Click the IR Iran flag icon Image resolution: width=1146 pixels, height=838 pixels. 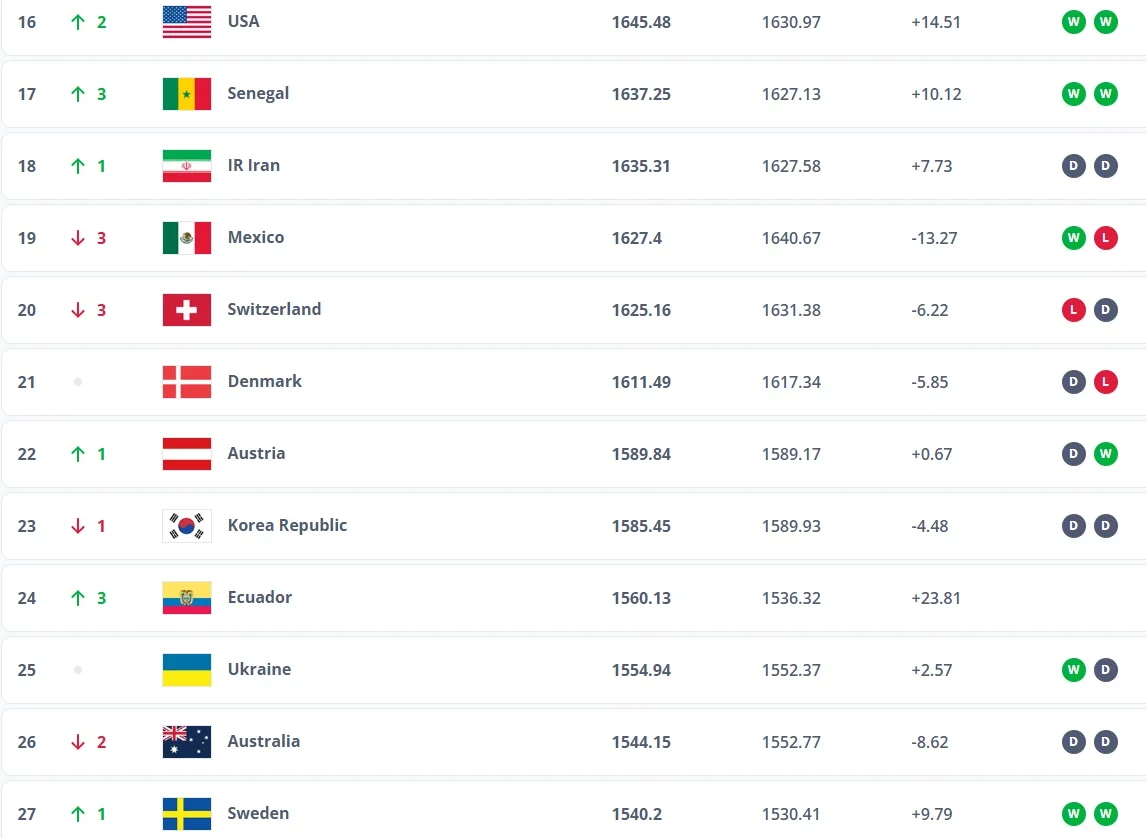pyautogui.click(x=187, y=166)
